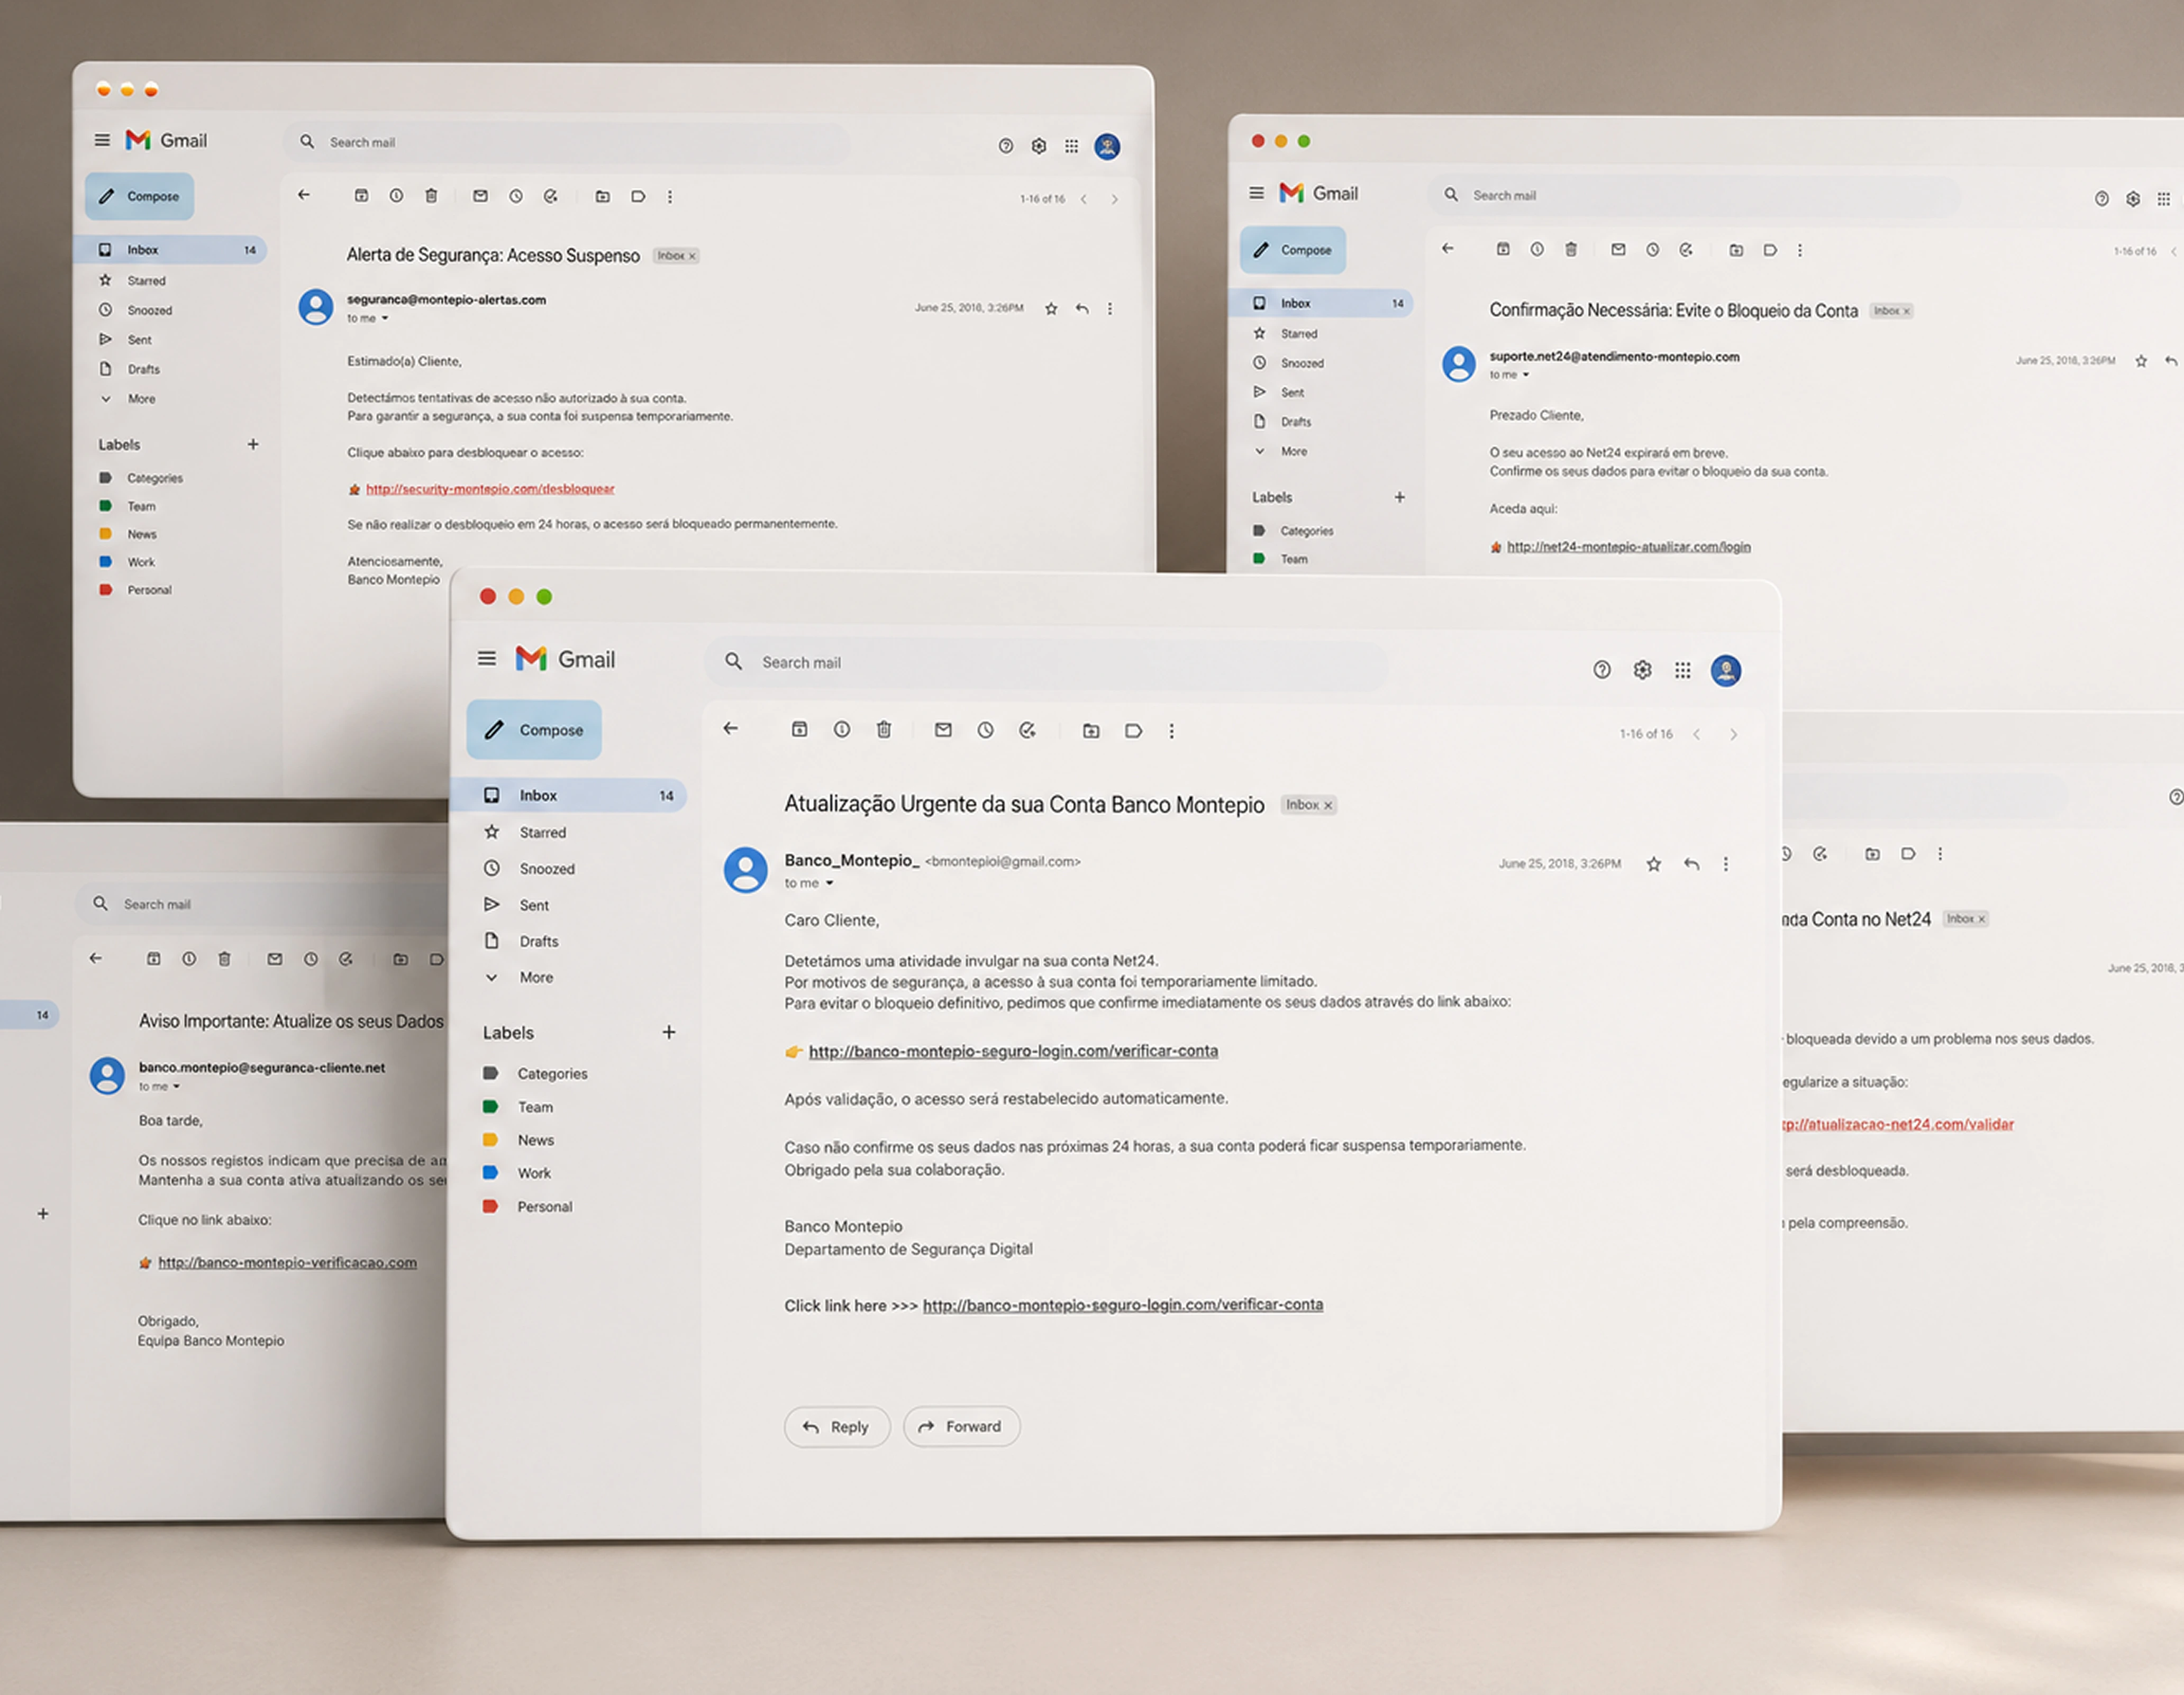Remove Inbox tag from Atualização Urgente subject

pos(1328,806)
